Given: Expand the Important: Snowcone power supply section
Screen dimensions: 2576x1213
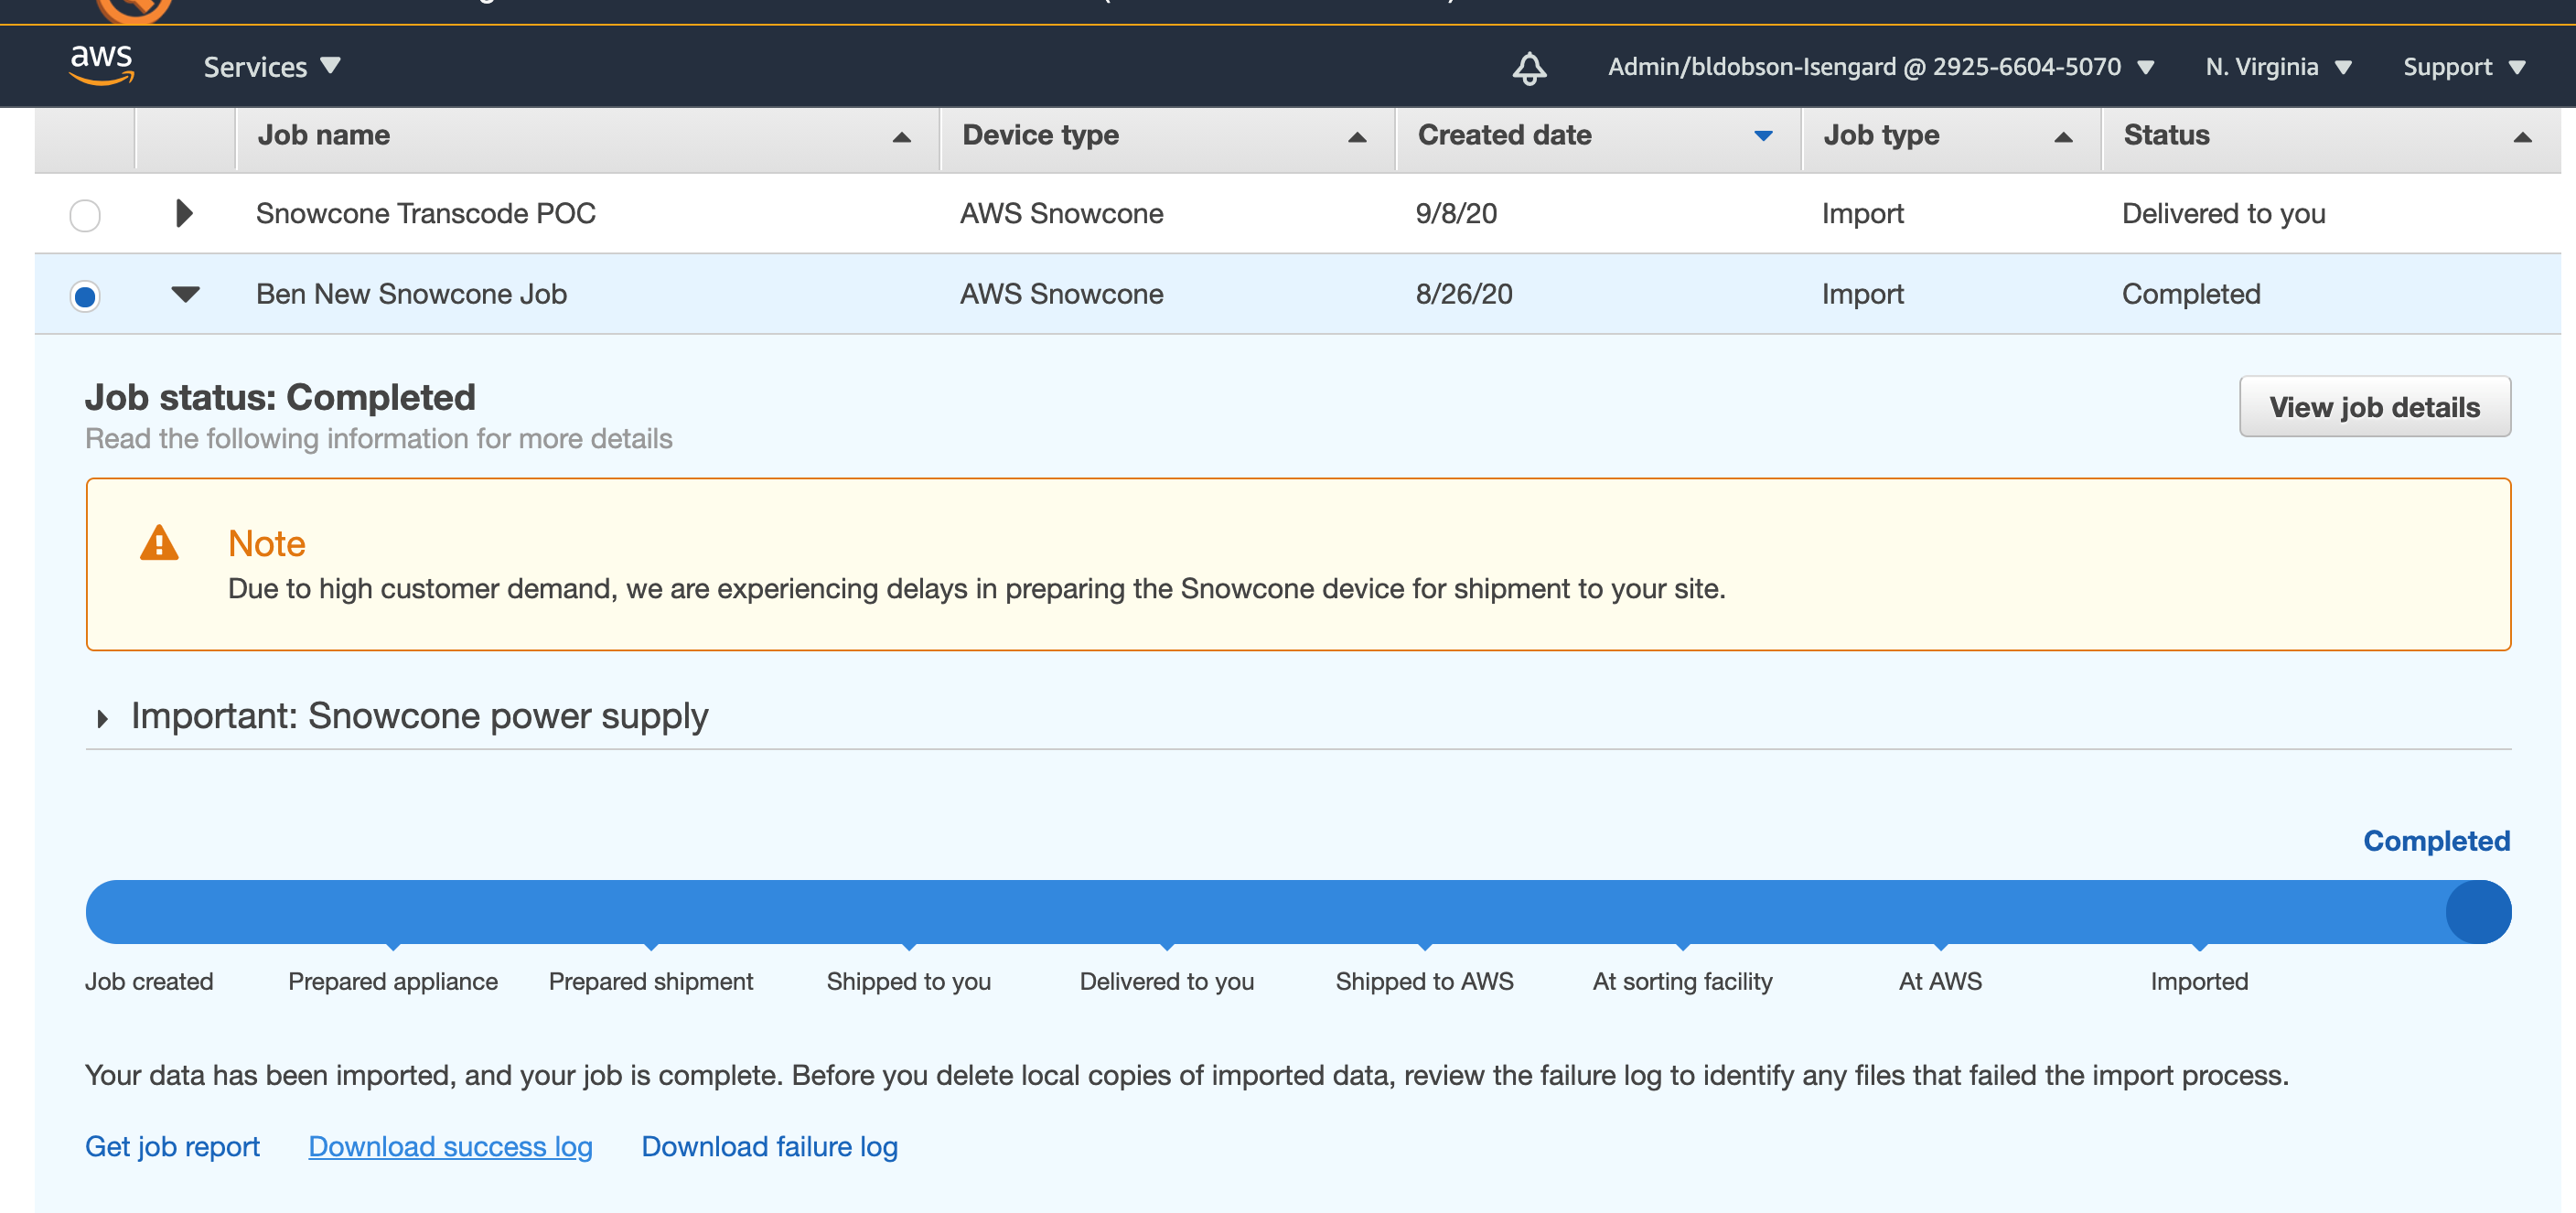Looking at the screenshot, I should pyautogui.click(x=102, y=716).
